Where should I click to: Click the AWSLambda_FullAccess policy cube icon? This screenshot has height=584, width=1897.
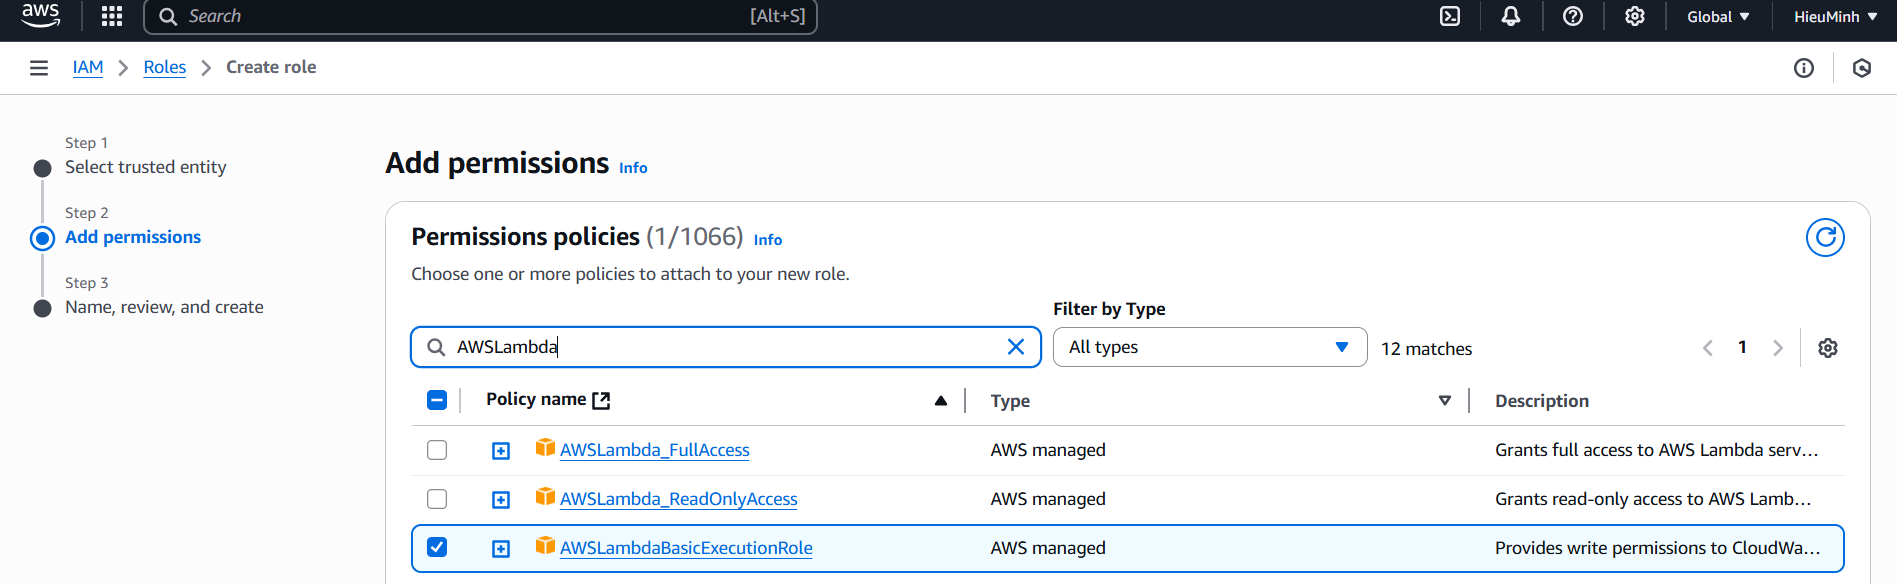tap(545, 448)
